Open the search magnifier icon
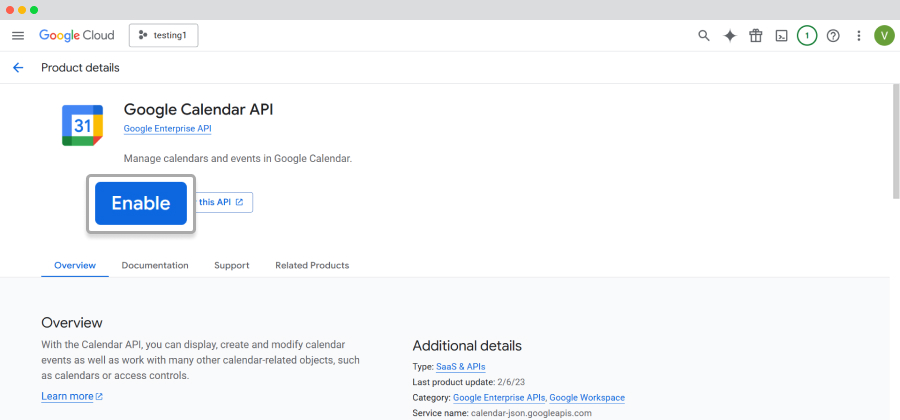This screenshot has height=420, width=900. click(704, 36)
